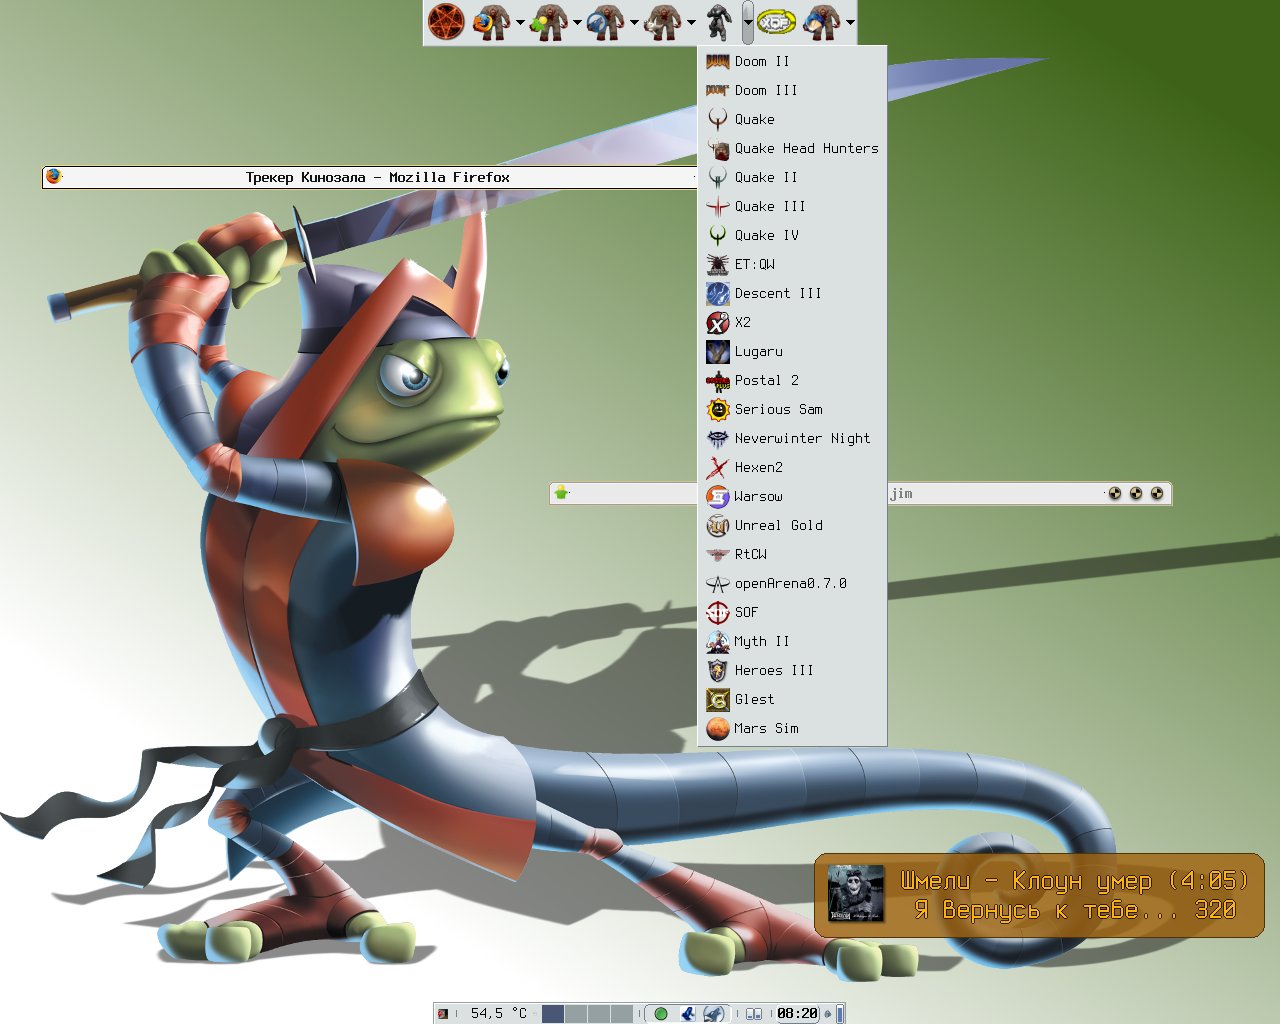This screenshot has height=1024, width=1280.
Task: Open the white dog launcher icon
Action: 662,22
